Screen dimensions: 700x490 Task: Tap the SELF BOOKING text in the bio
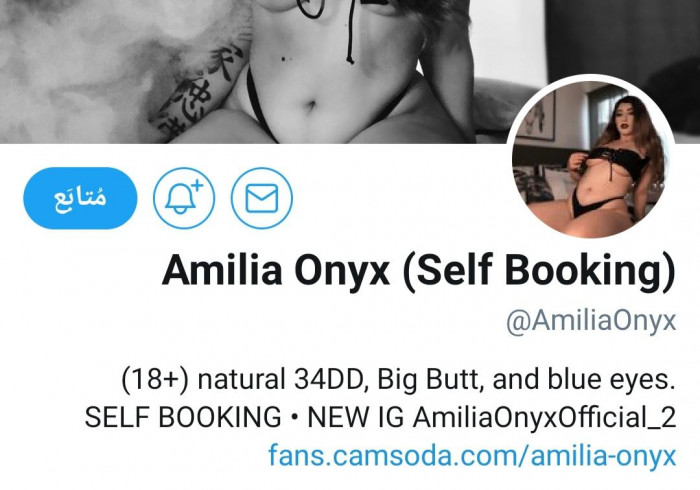(183, 418)
